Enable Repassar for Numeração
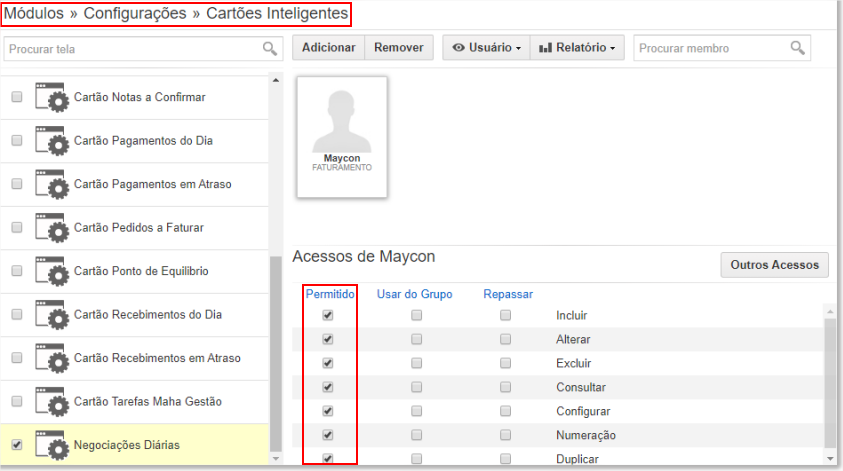This screenshot has height=471, width=843. tap(505, 435)
